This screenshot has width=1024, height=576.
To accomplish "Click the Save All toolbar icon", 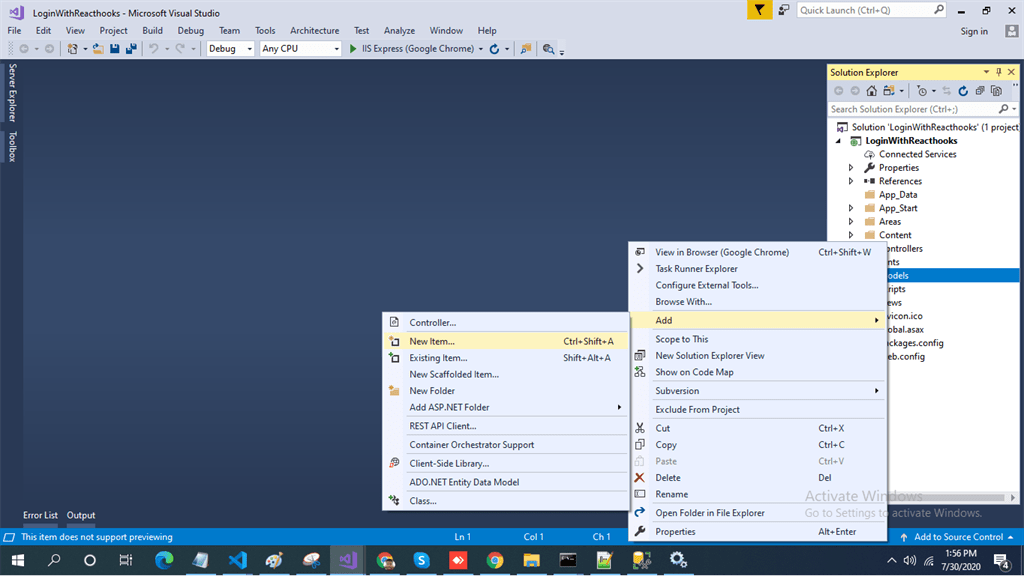I will pos(131,49).
